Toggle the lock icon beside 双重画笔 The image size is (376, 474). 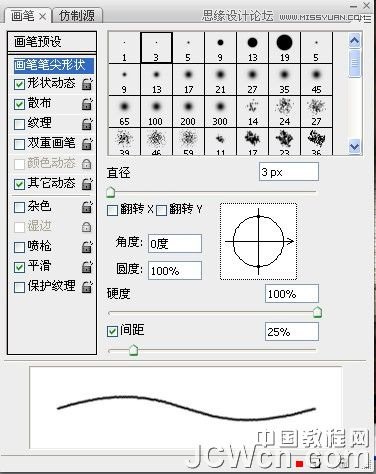coord(87,144)
